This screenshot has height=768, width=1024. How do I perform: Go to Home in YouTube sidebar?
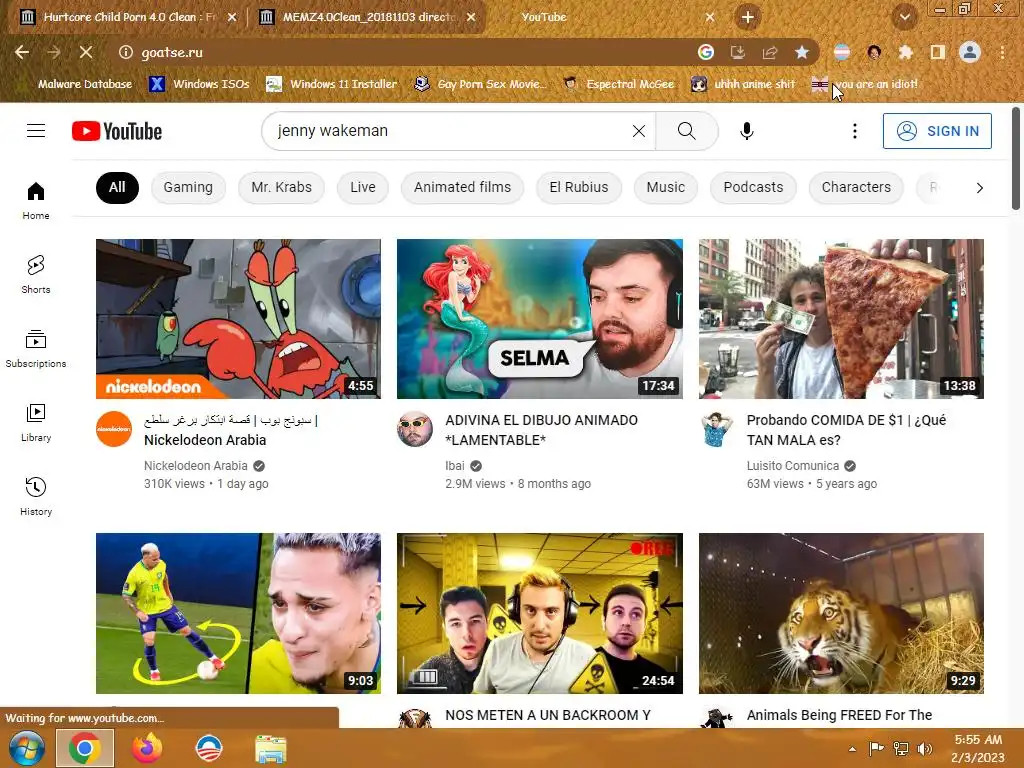point(36,200)
